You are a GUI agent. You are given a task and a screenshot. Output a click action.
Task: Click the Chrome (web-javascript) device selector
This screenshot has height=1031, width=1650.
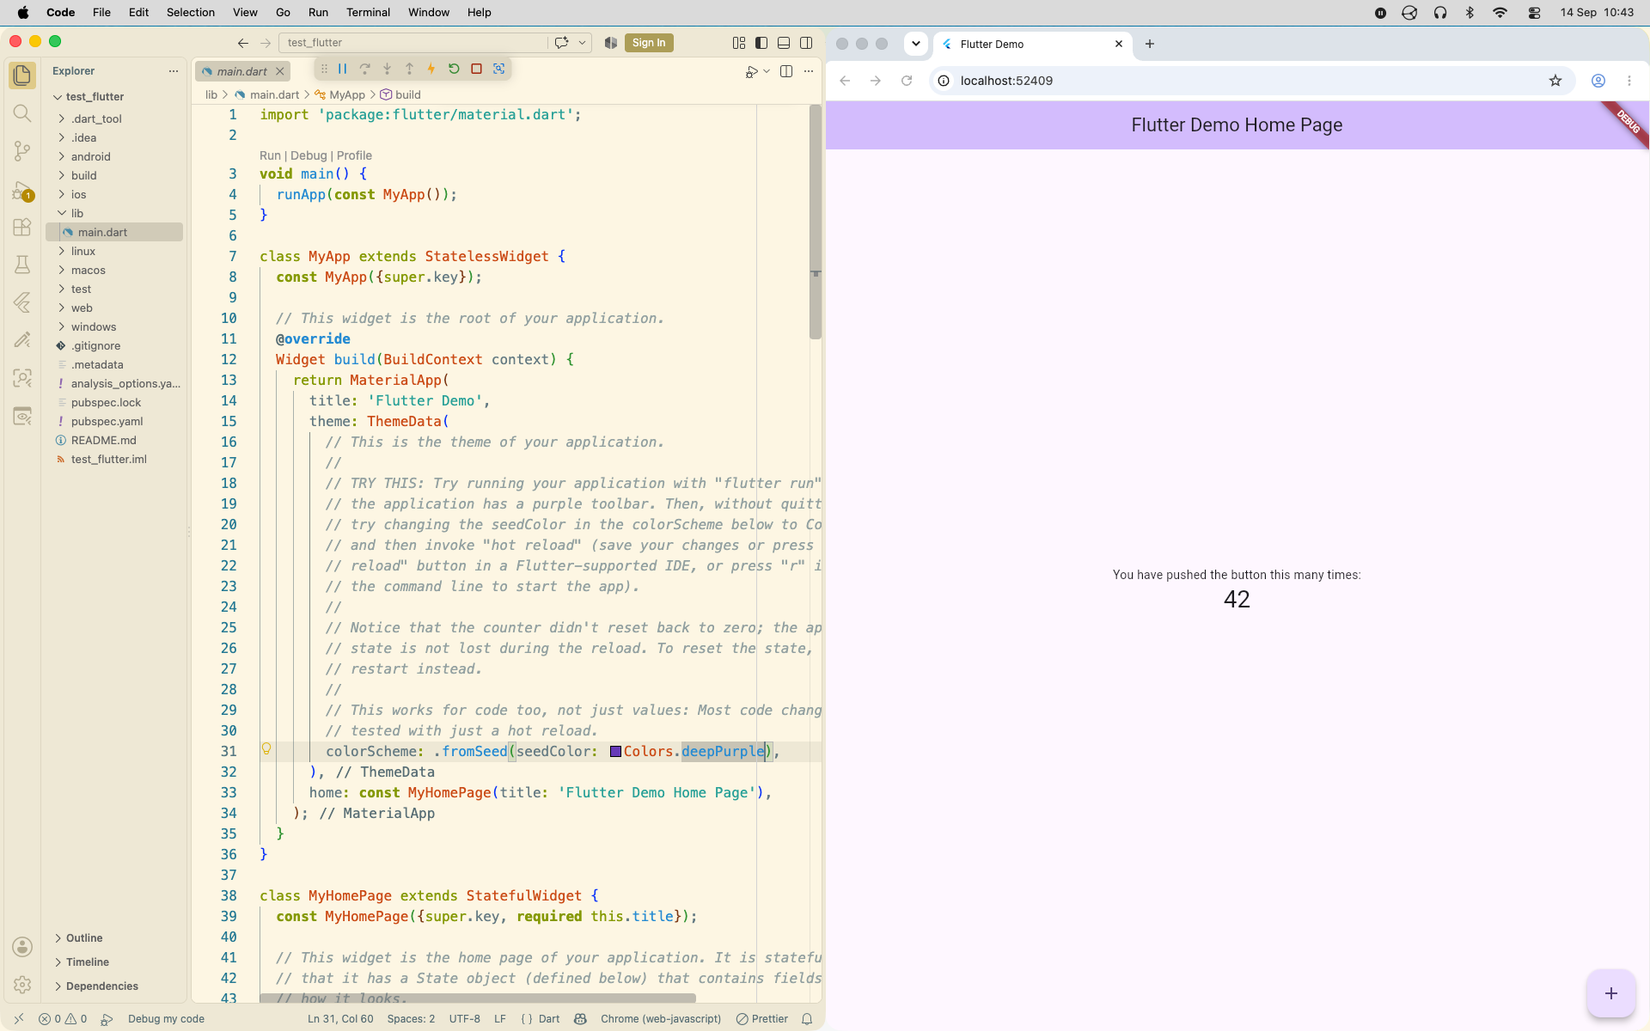tap(660, 1019)
